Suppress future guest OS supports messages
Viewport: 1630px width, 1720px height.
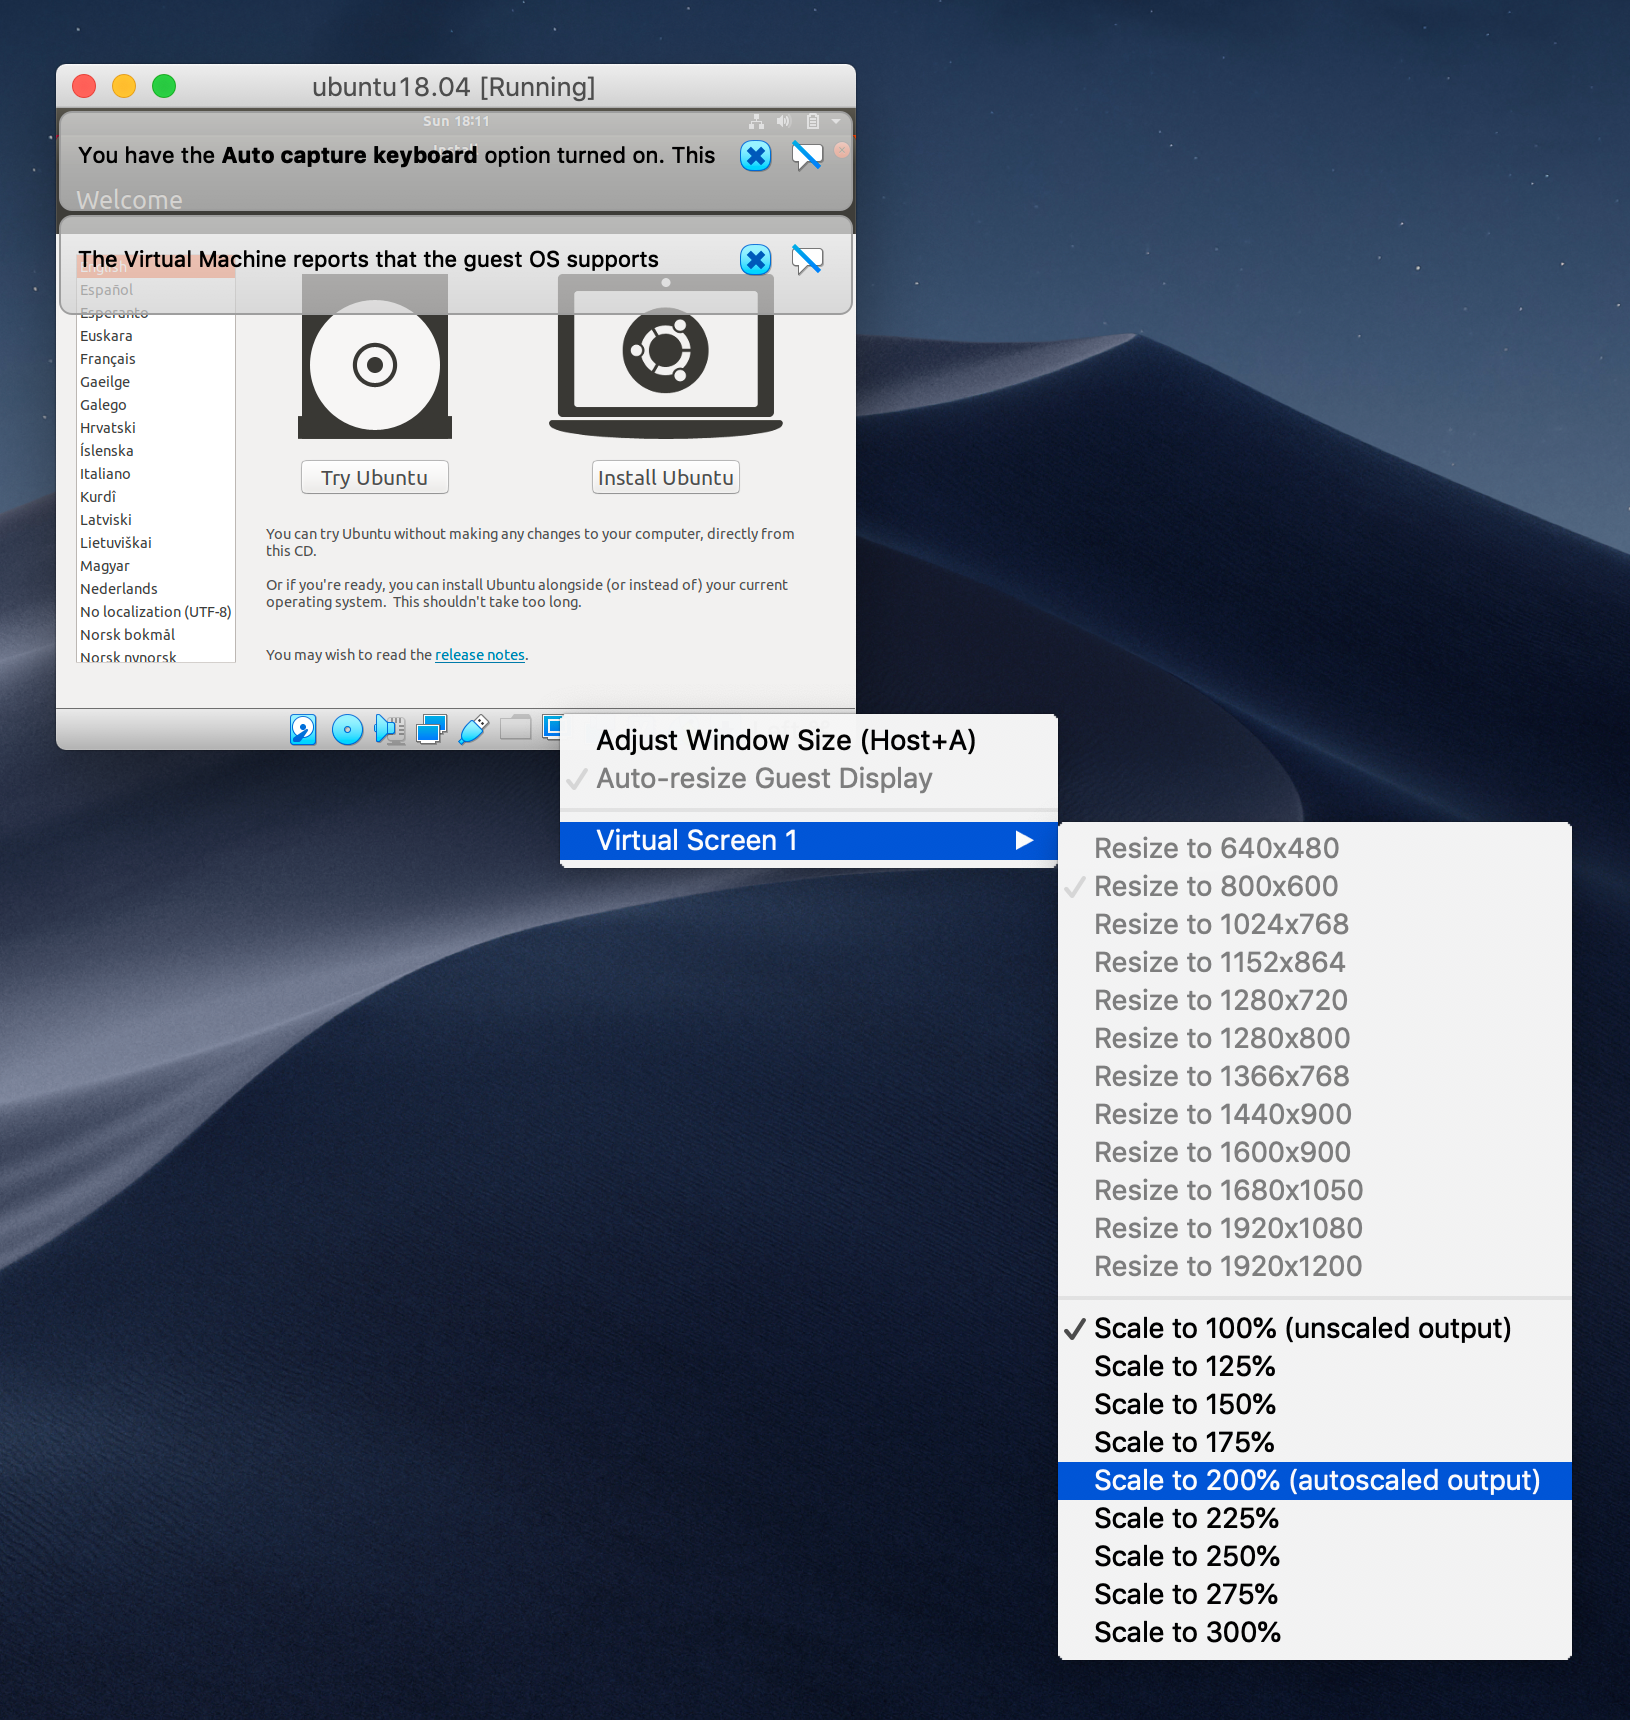(807, 260)
